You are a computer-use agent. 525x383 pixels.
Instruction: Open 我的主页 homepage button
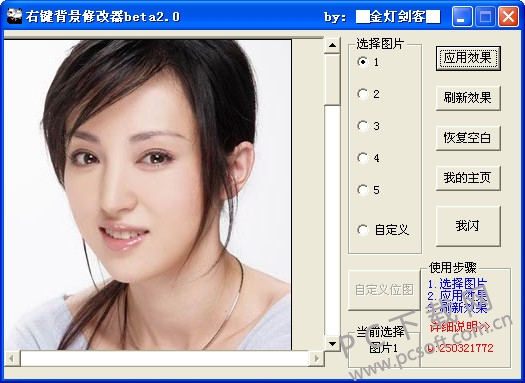tap(468, 178)
